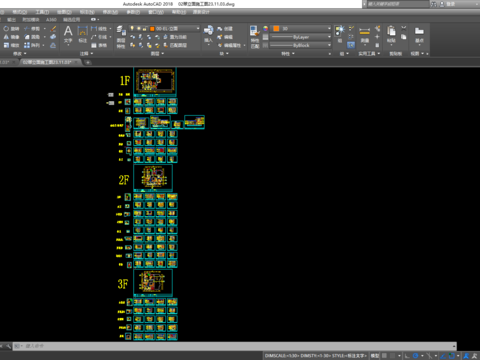This screenshot has width=480, height=360.
Task: Toggle ortho mode in status bar
Action: [x=407, y=356]
